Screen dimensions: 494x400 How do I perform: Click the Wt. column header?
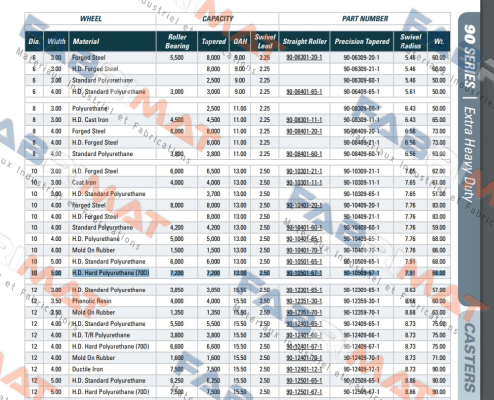pos(439,41)
